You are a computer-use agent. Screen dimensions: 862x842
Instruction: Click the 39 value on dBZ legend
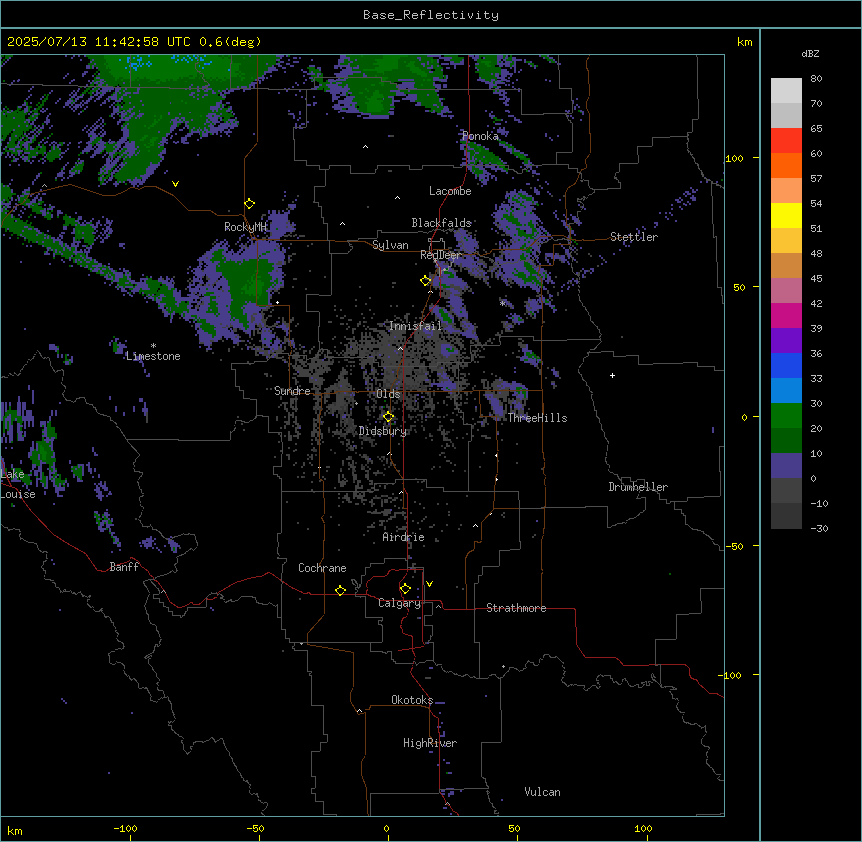(x=816, y=329)
